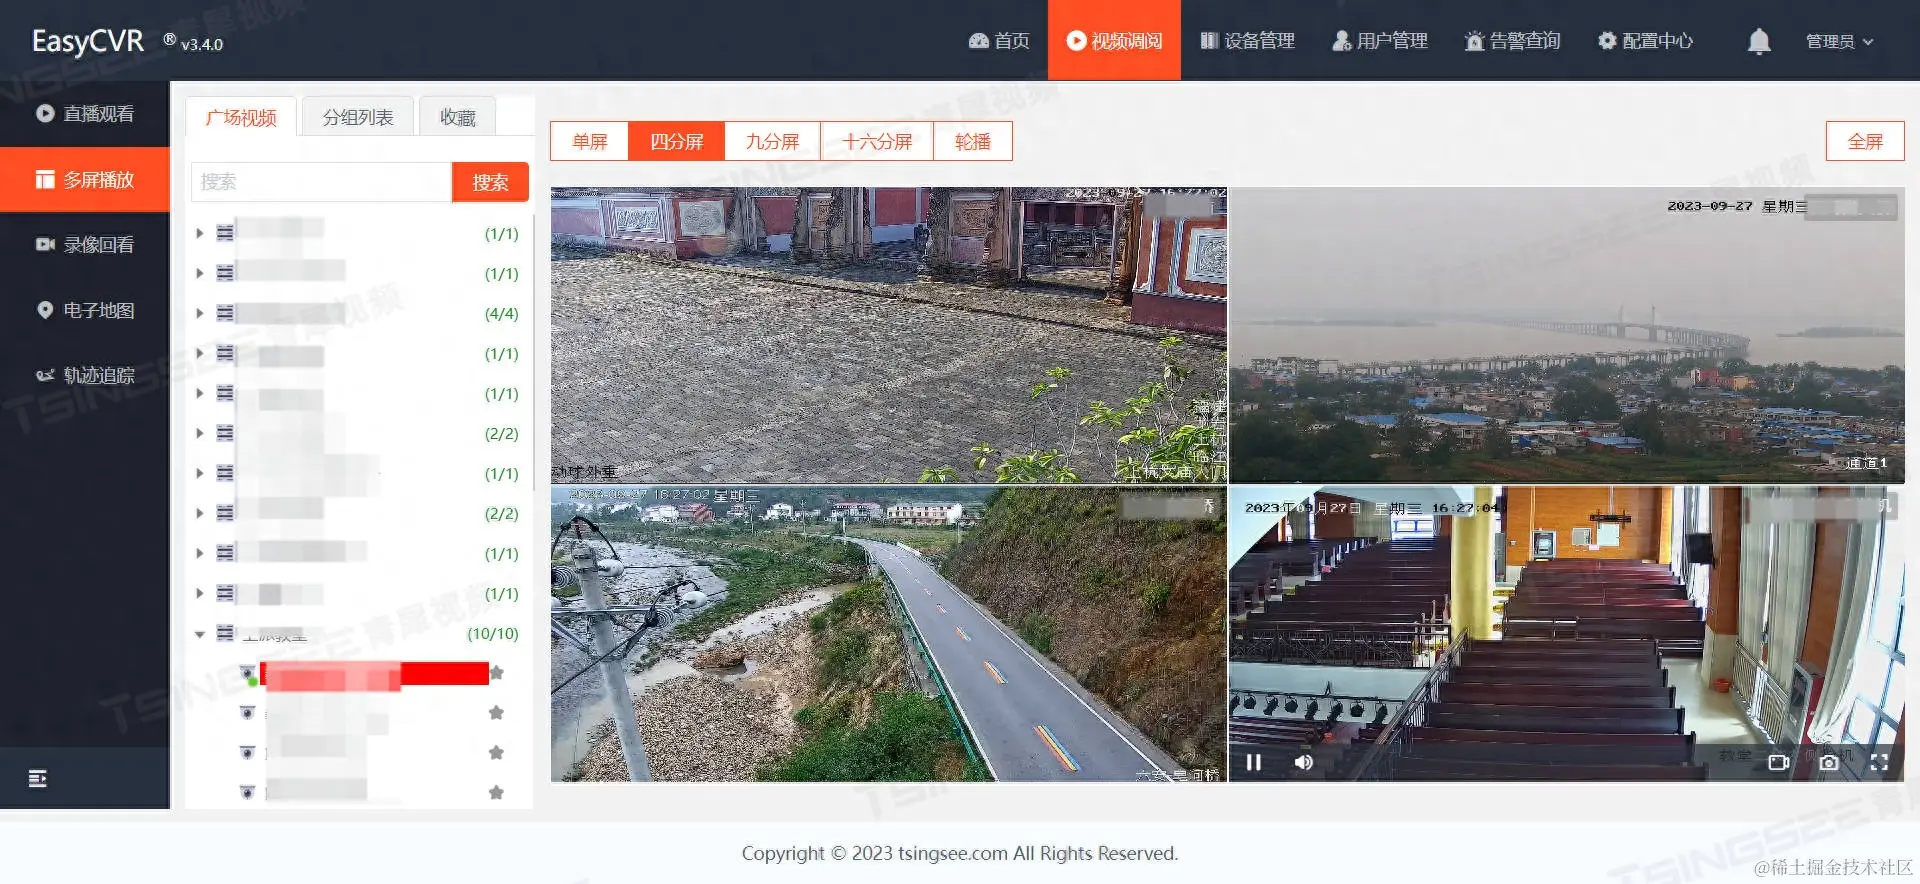The height and width of the screenshot is (884, 1920).
Task: Collapse the expanded (10/10) device group
Action: point(199,634)
